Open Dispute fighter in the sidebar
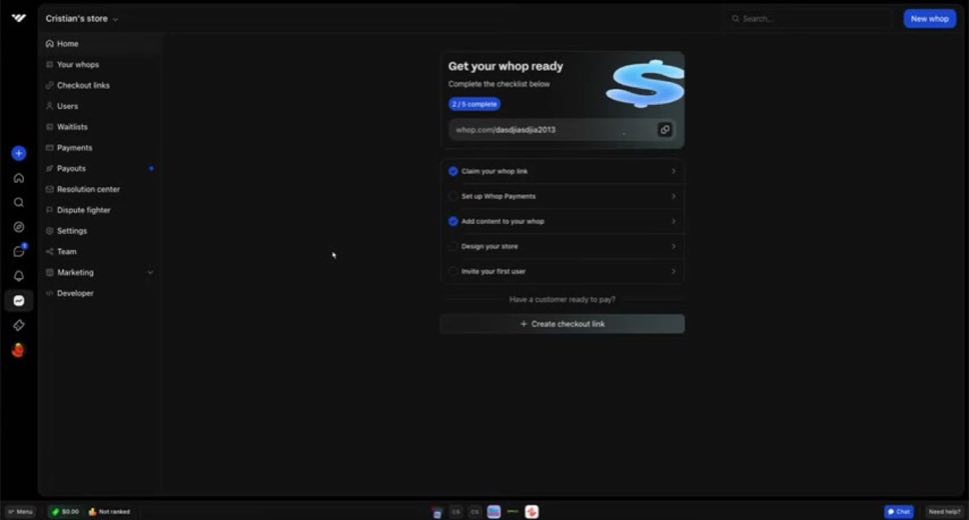Viewport: 969px width, 520px height. [x=100, y=210]
